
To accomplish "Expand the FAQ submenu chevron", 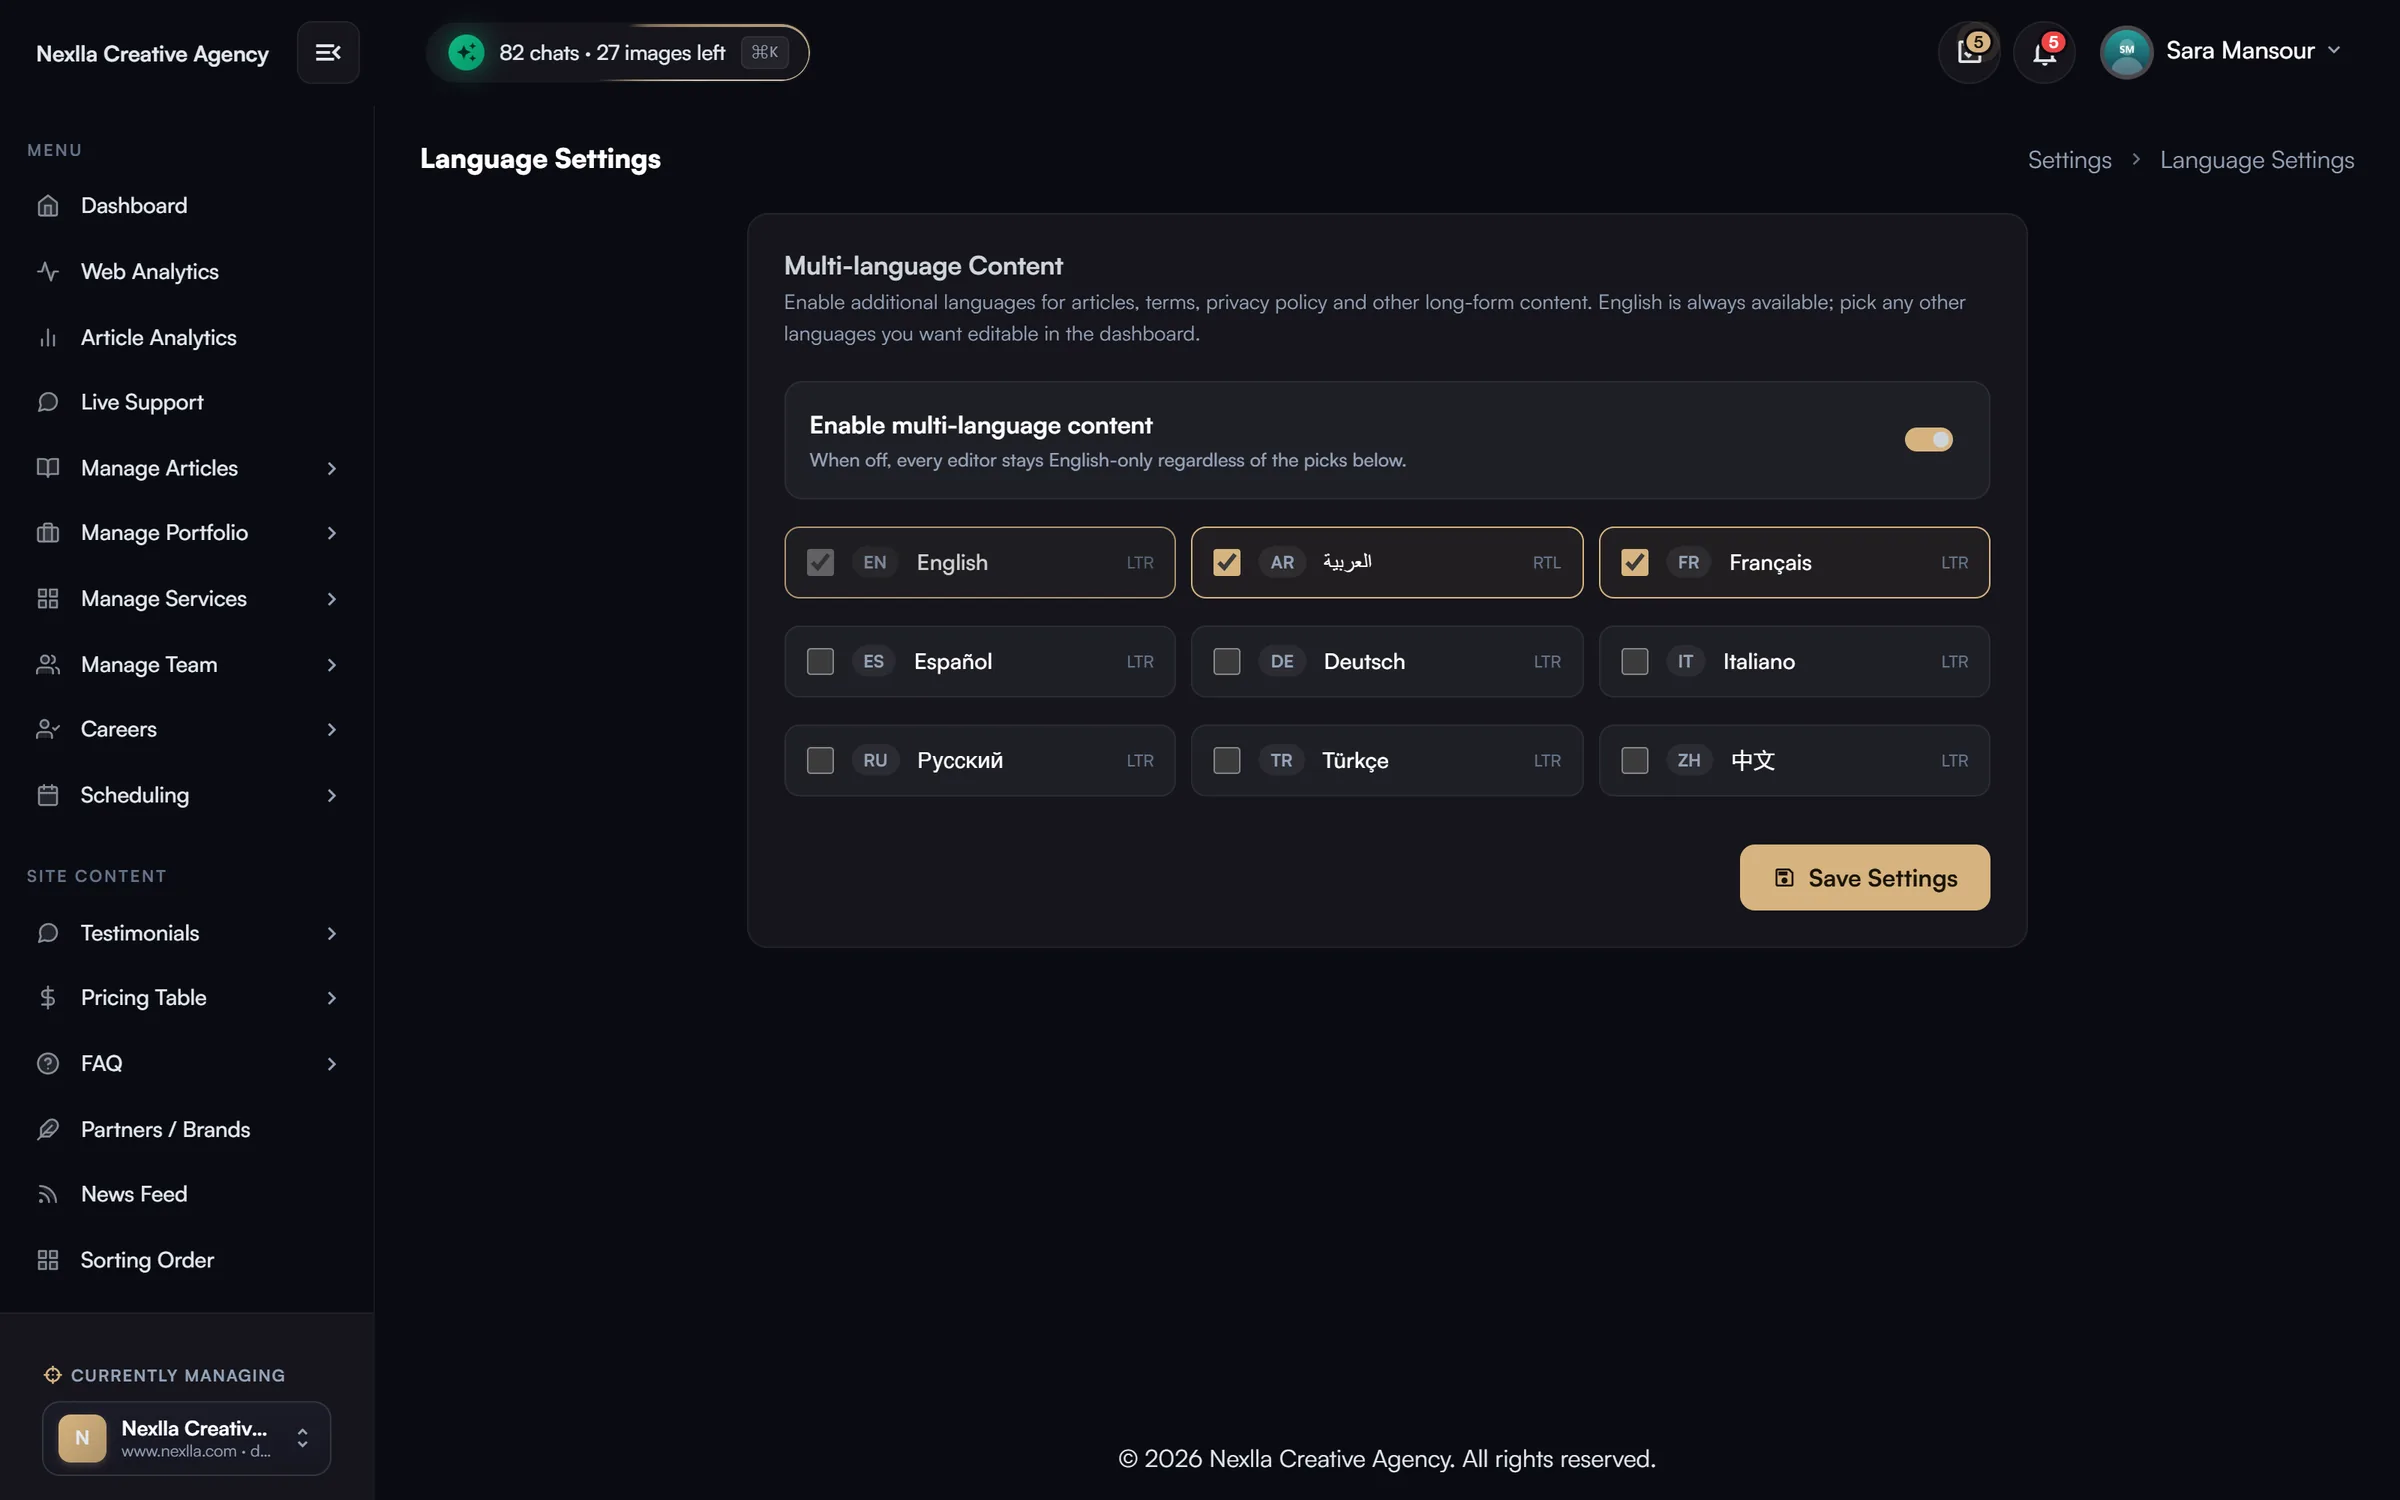I will 331,1064.
